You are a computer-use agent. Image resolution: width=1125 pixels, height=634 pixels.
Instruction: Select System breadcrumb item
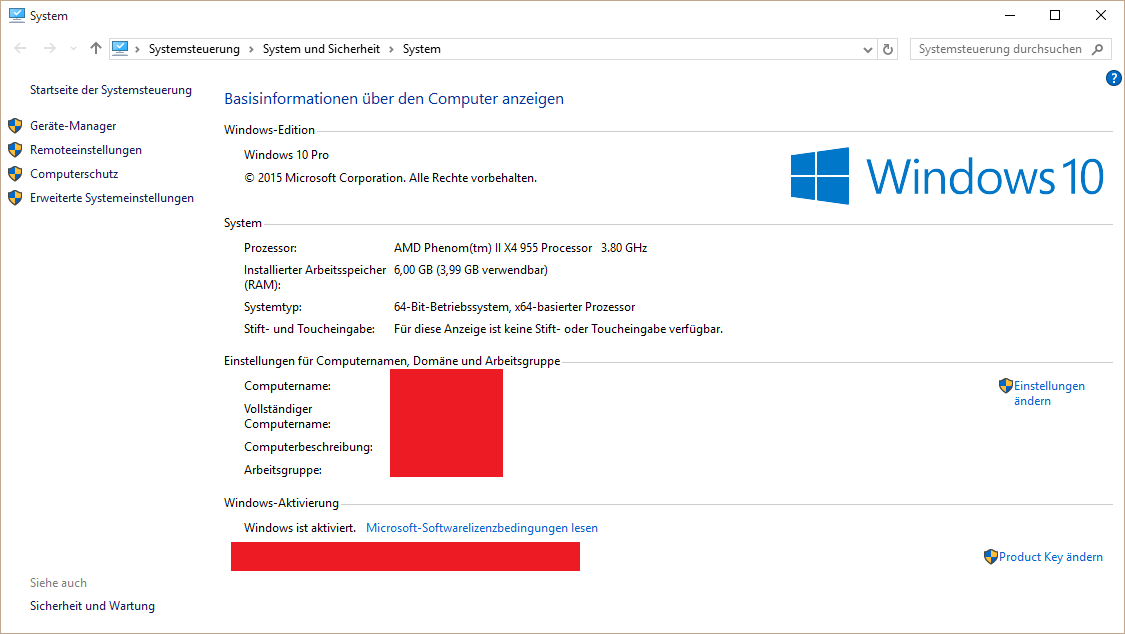pos(421,49)
